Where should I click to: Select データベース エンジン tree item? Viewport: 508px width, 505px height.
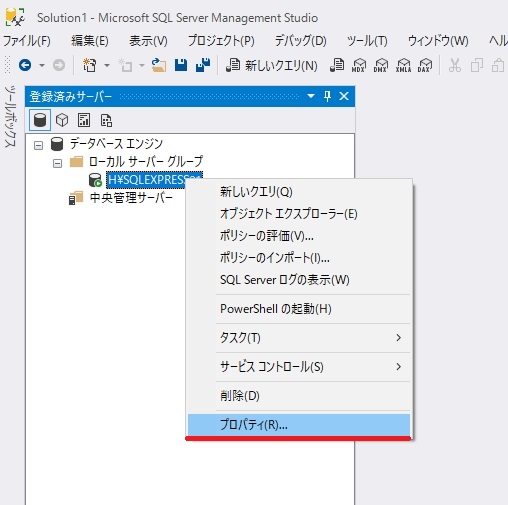pos(116,144)
